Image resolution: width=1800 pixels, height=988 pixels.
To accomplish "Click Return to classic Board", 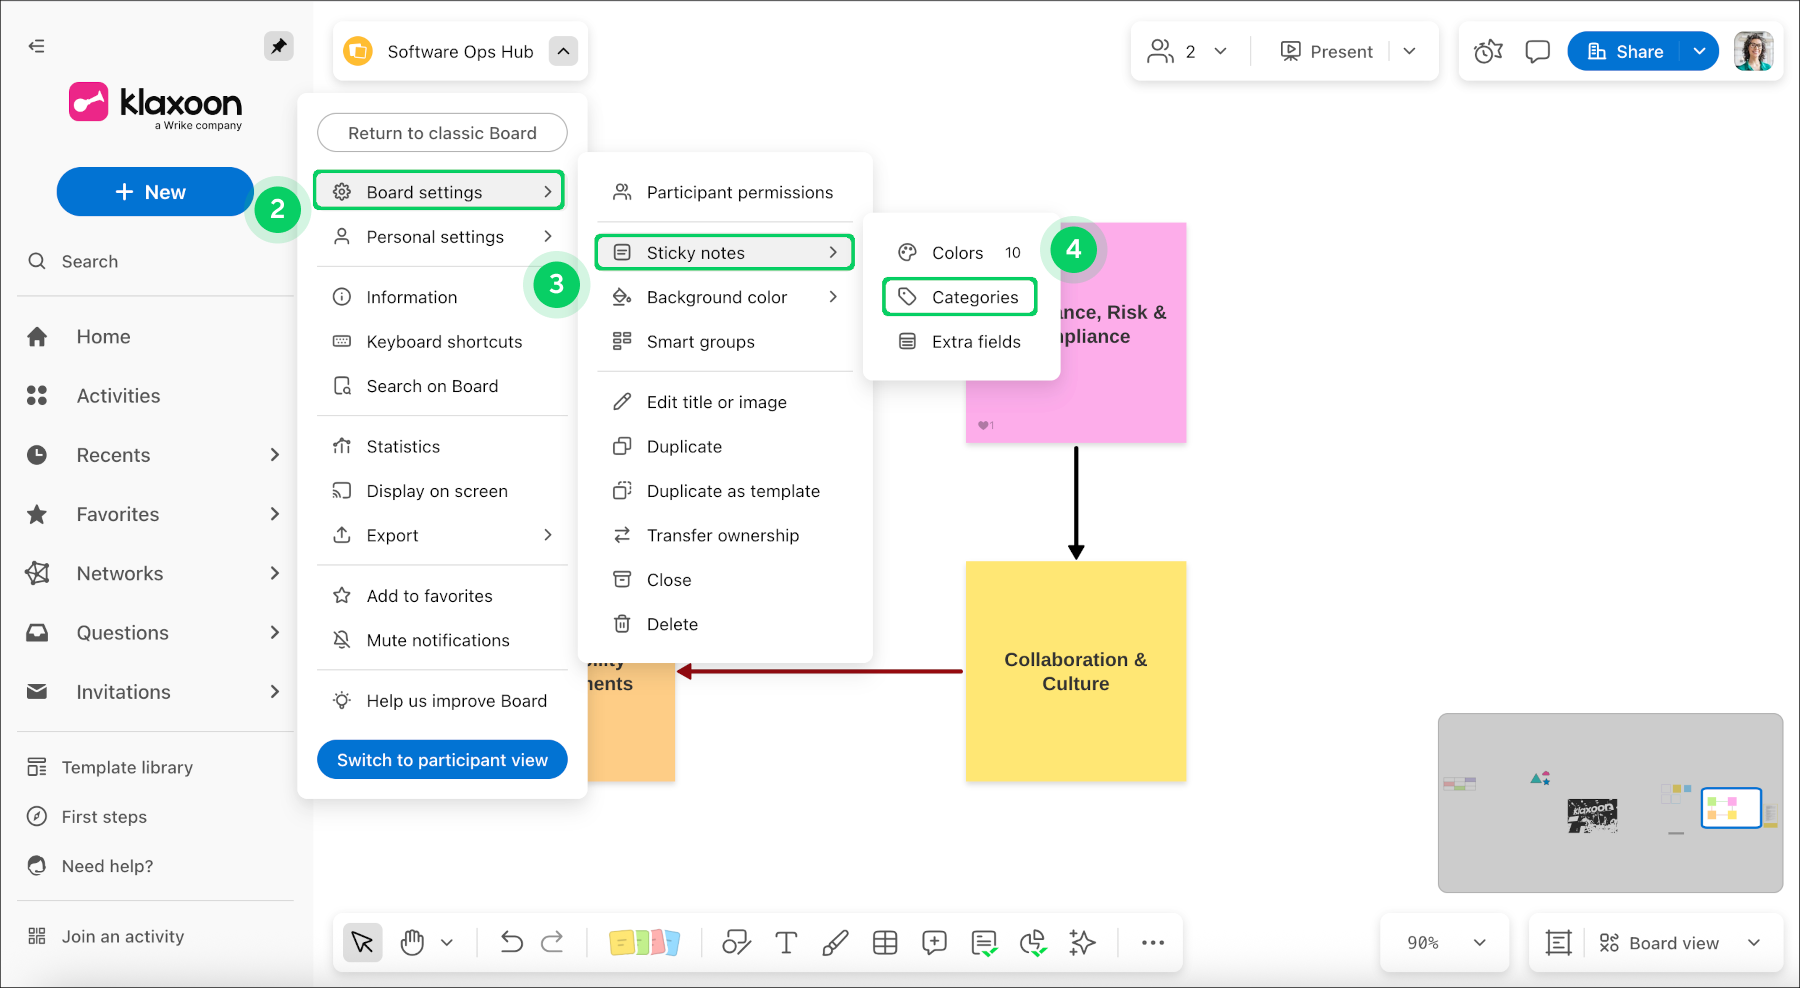I will click(442, 133).
